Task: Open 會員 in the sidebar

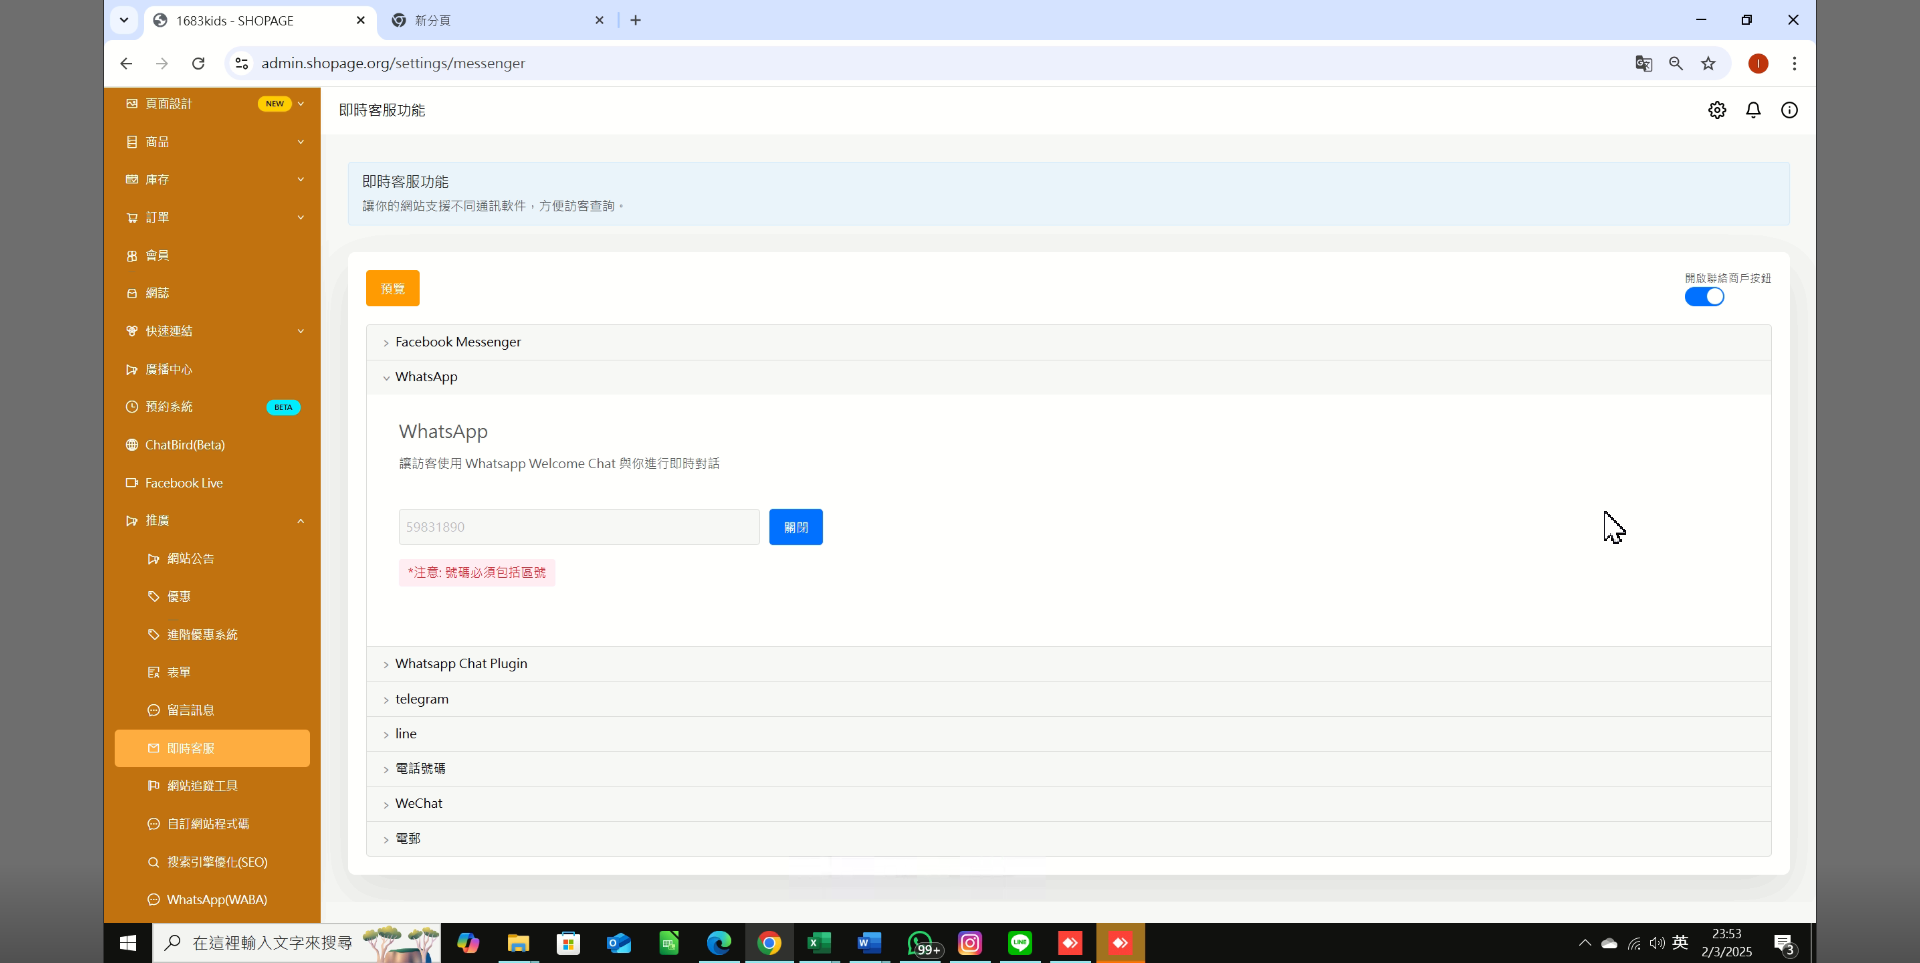Action: tap(212, 256)
